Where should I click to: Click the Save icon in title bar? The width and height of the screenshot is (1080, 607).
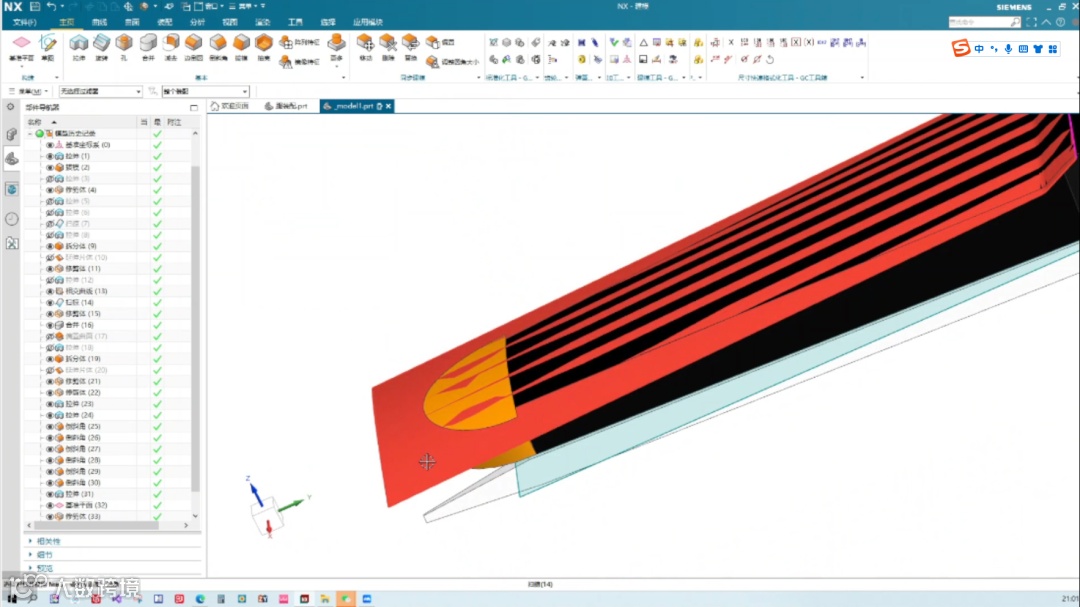click(x=34, y=6)
